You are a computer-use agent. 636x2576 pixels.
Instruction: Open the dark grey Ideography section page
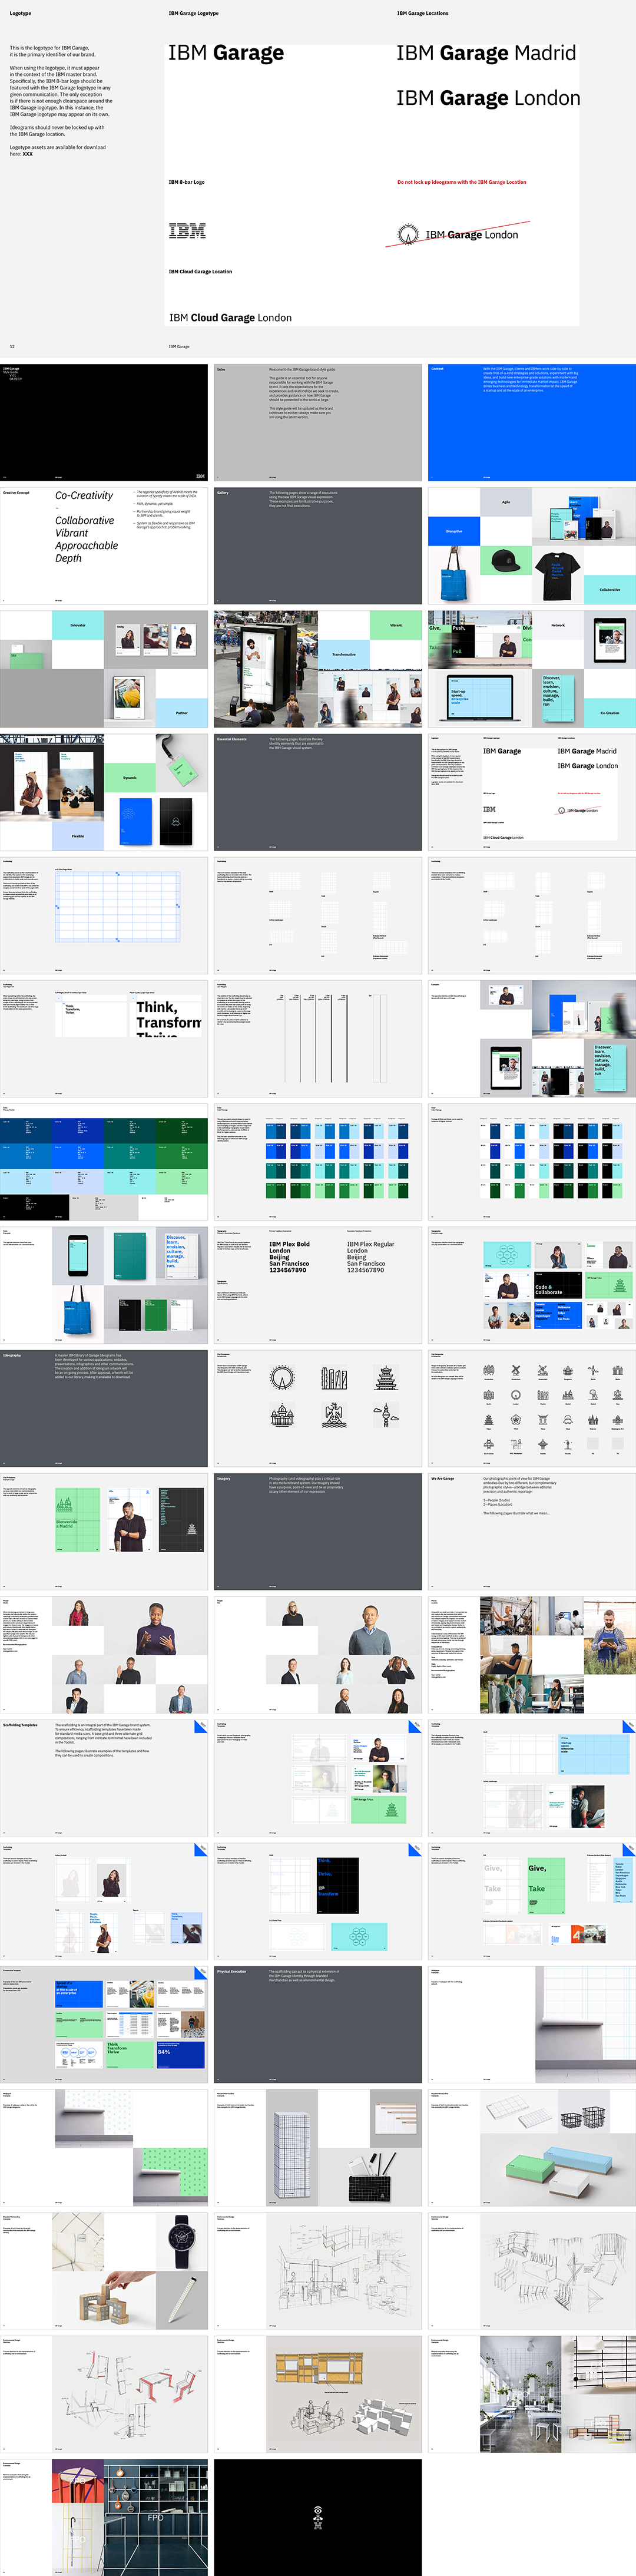[x=104, y=1408]
